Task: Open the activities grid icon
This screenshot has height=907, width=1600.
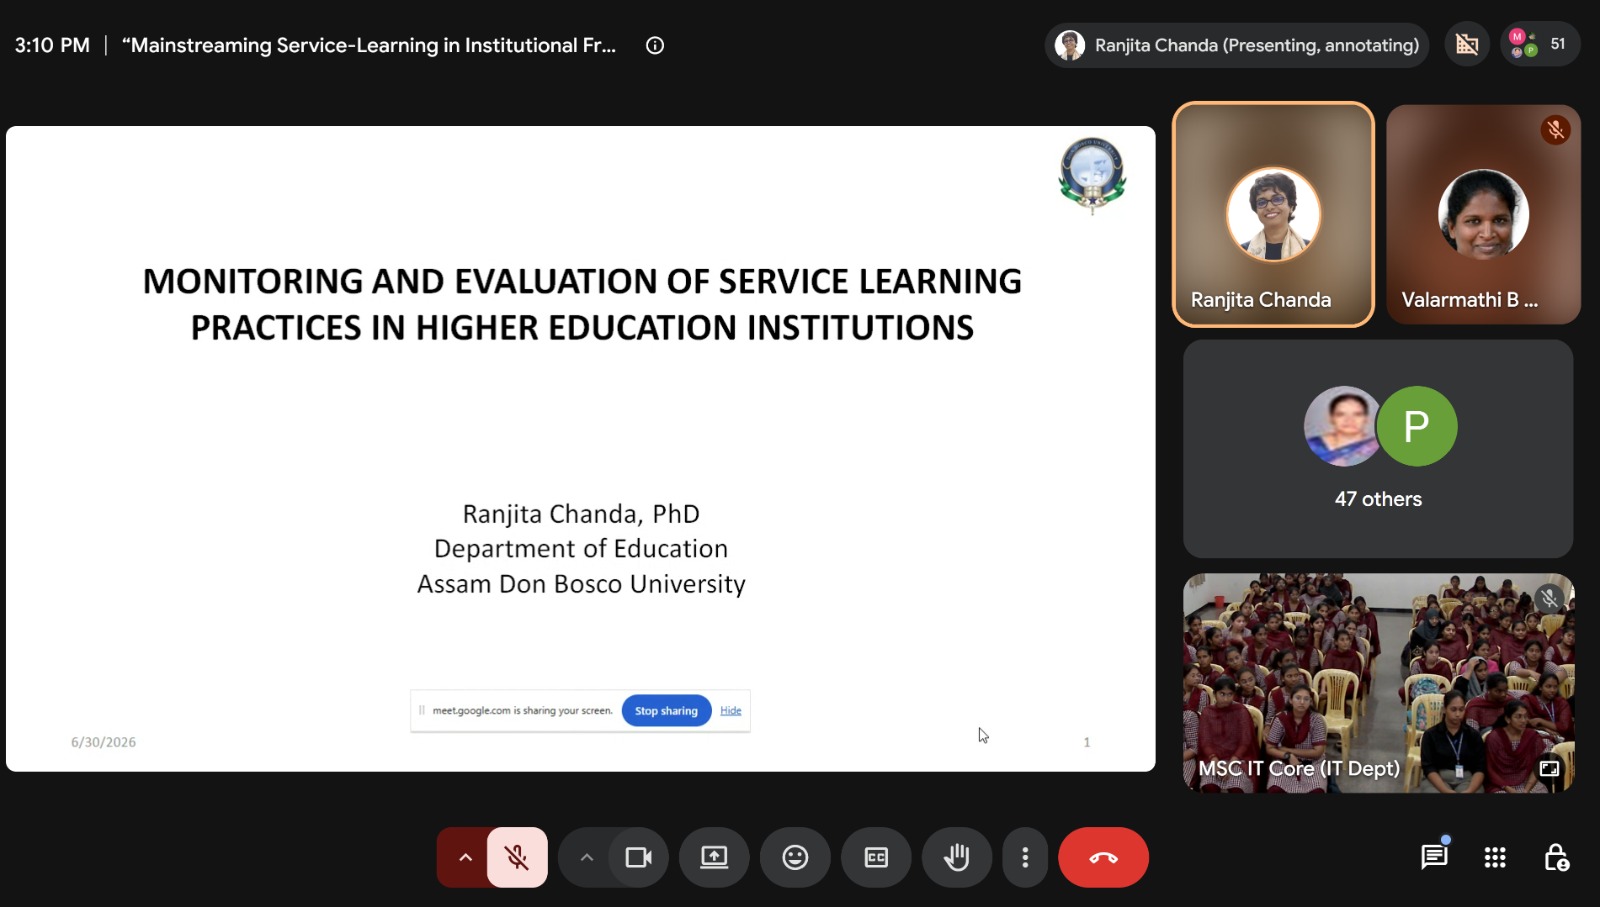Action: (x=1495, y=857)
